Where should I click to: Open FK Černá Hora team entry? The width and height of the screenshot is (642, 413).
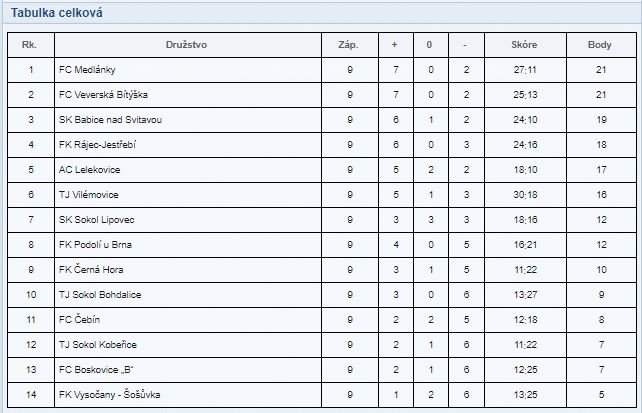91,269
